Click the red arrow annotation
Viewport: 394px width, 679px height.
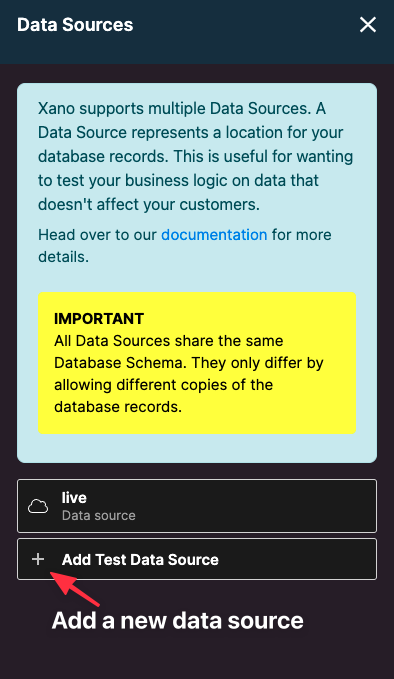click(x=75, y=589)
